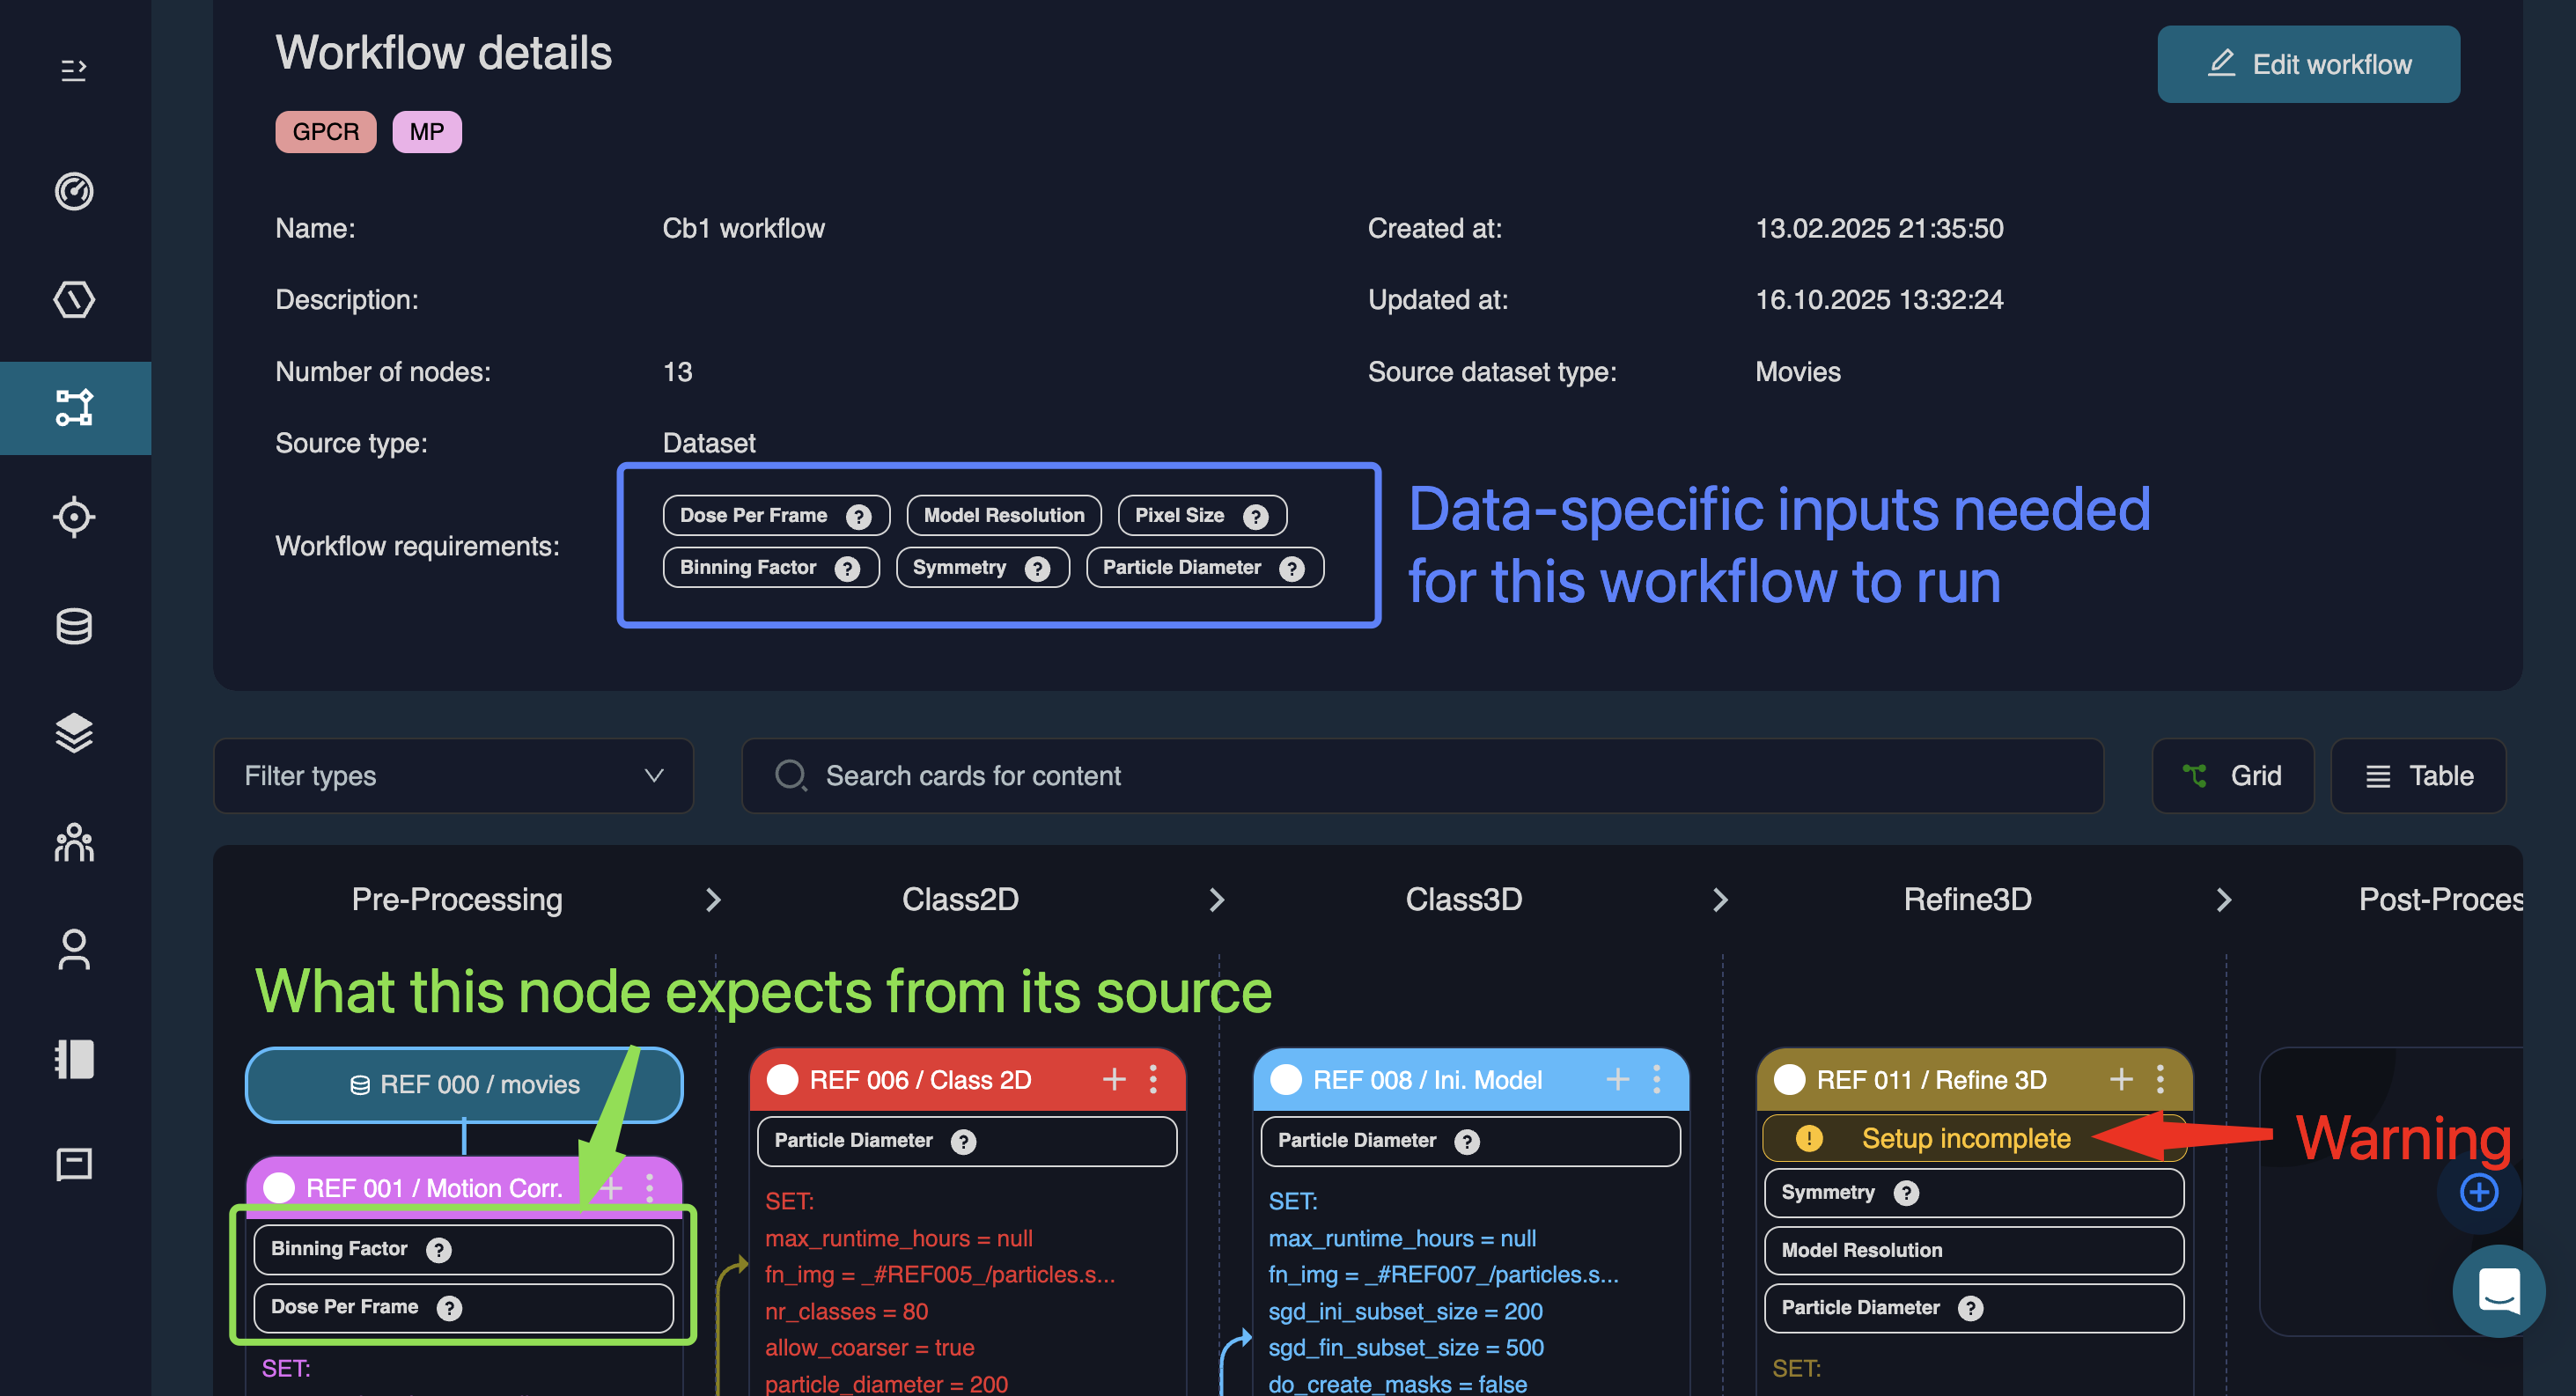
Task: Collapse the sidebar with the arrow icon
Action: click(x=73, y=69)
